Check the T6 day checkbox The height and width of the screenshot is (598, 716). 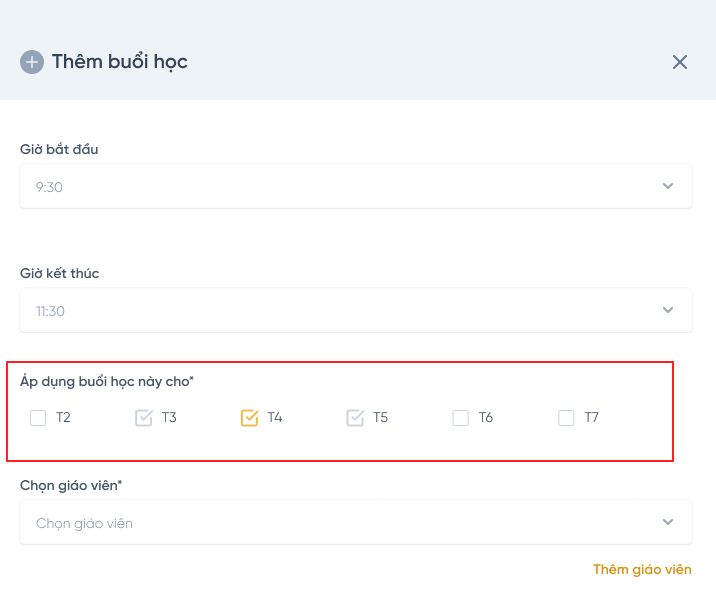461,418
